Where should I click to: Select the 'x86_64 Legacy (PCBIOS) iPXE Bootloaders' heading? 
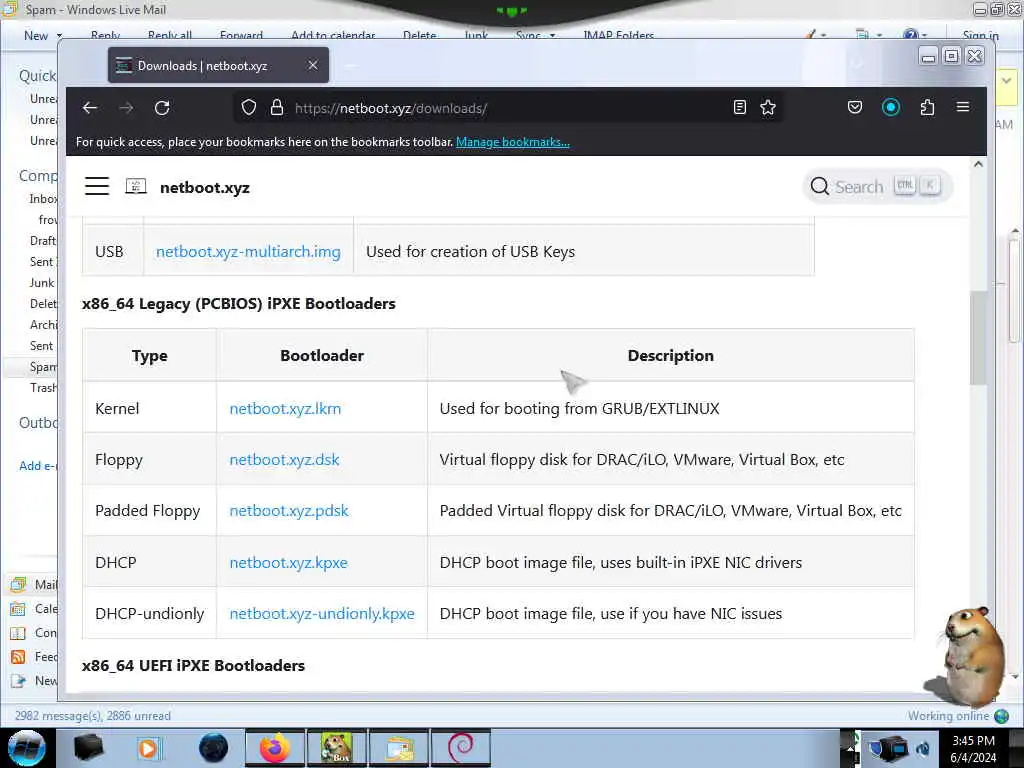pos(238,304)
